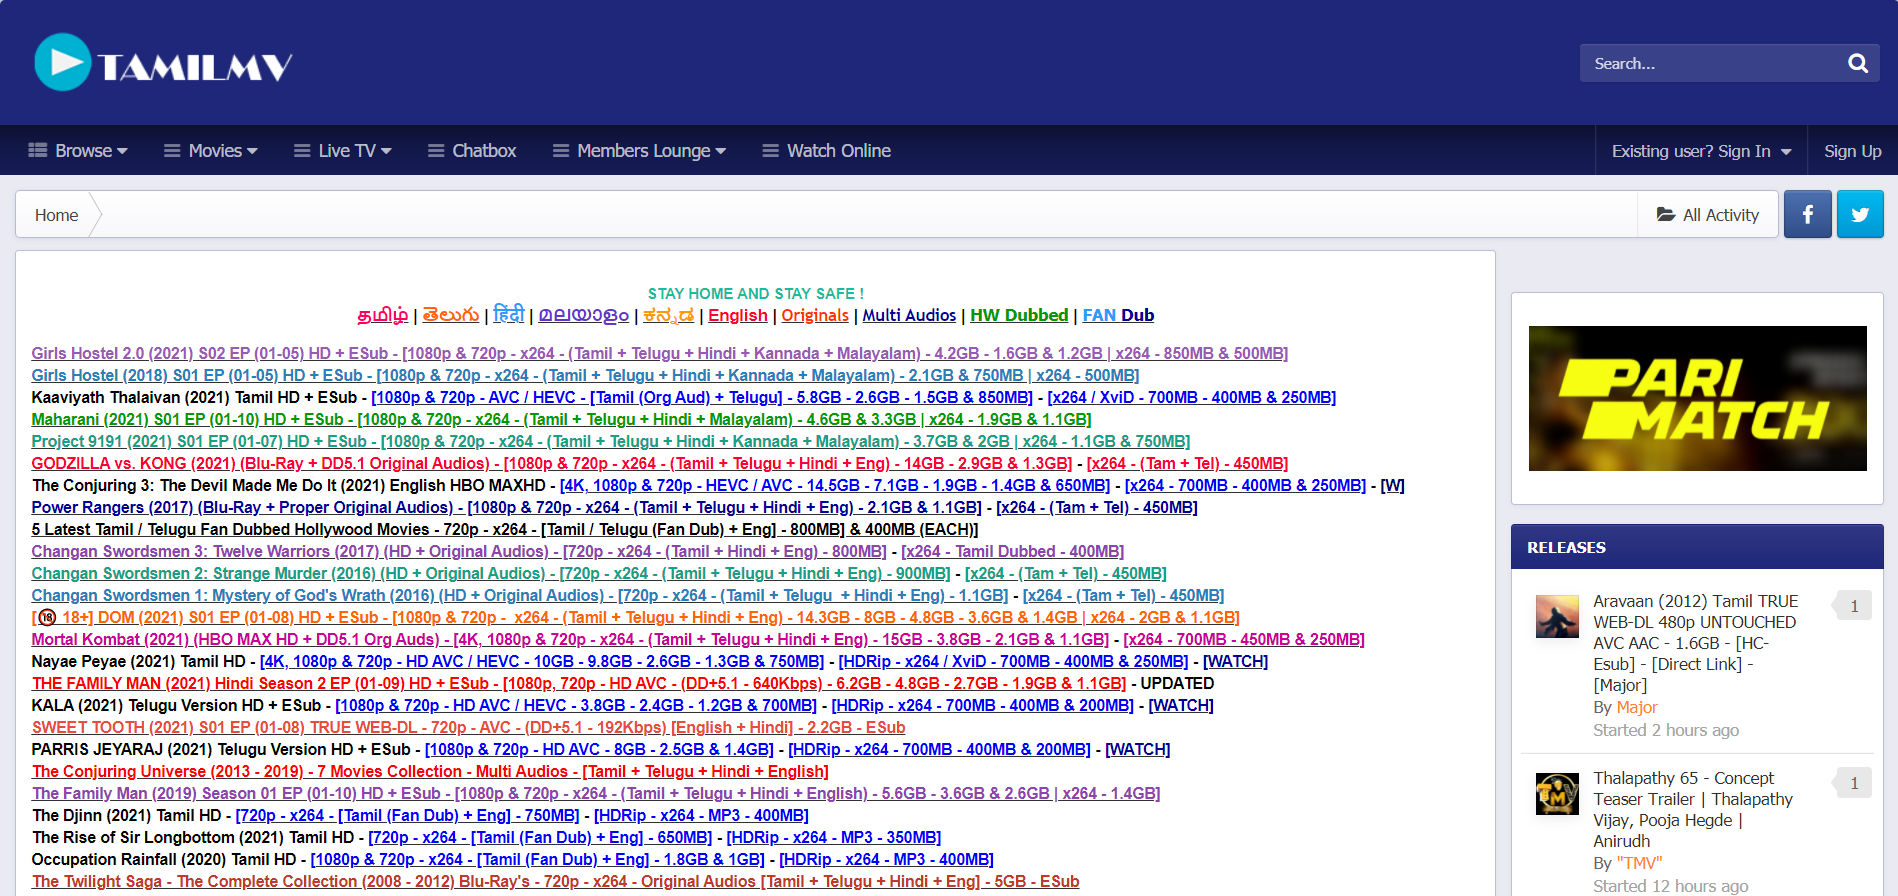Open The Family Man (2019) Season 01 link
Viewport: 1898px width, 896px height.
(x=595, y=793)
